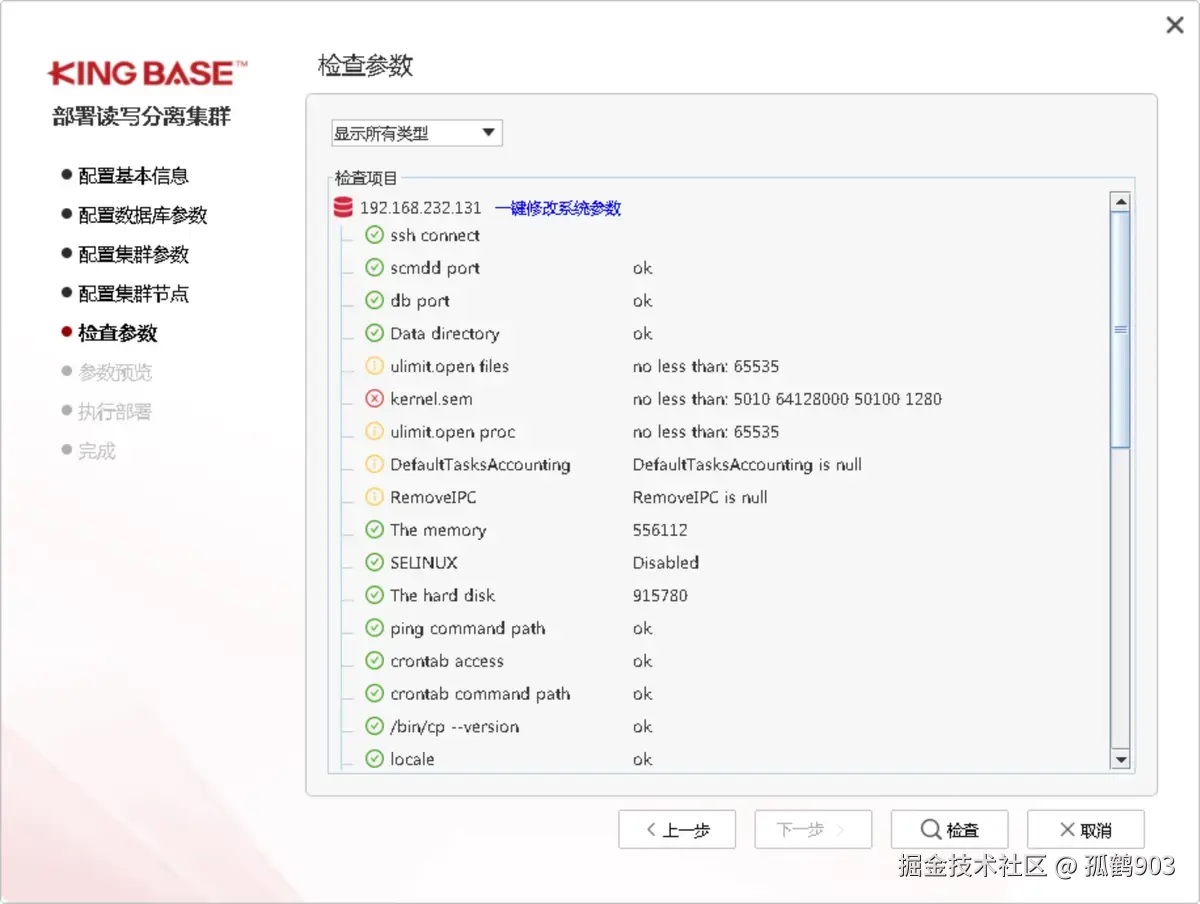Click green check icon for ssh connect
The height and width of the screenshot is (904, 1200).
(375, 235)
